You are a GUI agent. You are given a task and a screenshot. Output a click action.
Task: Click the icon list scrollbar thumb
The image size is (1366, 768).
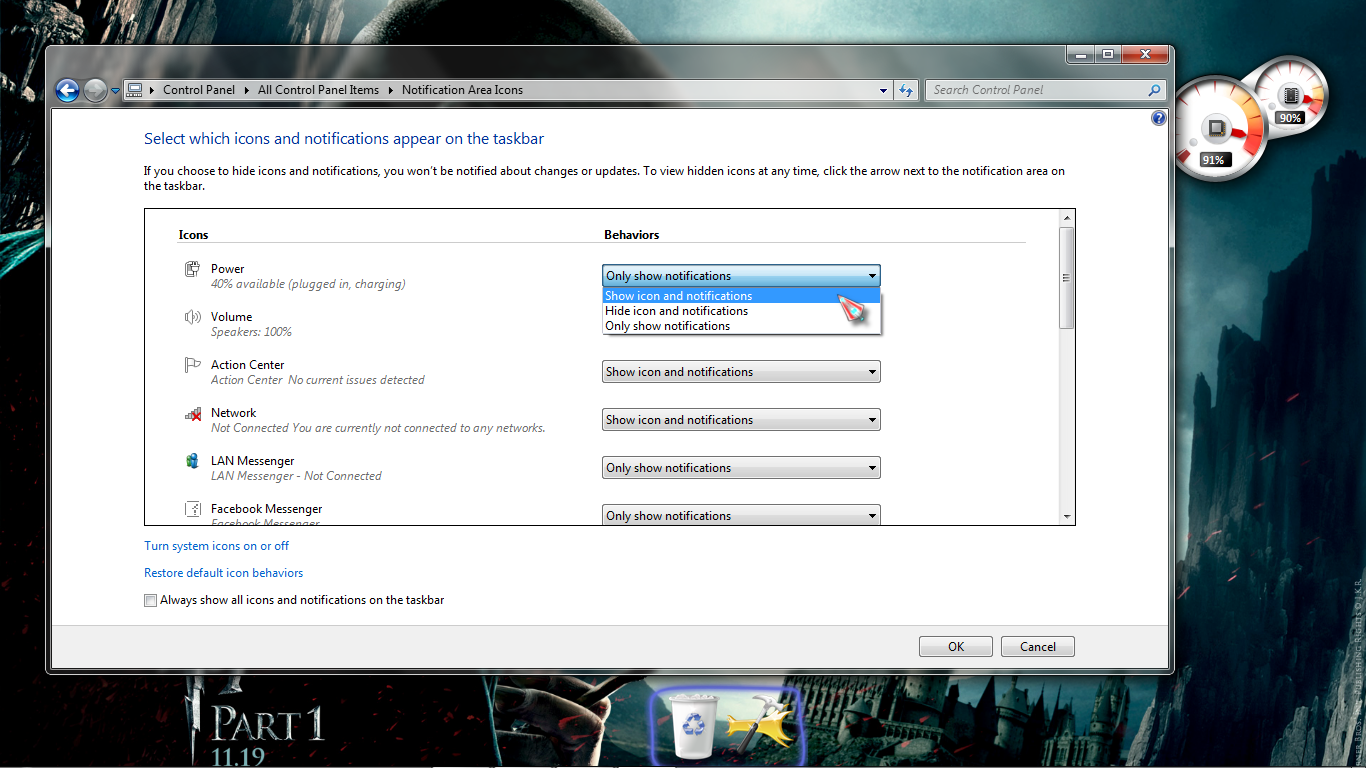pyautogui.click(x=1067, y=278)
